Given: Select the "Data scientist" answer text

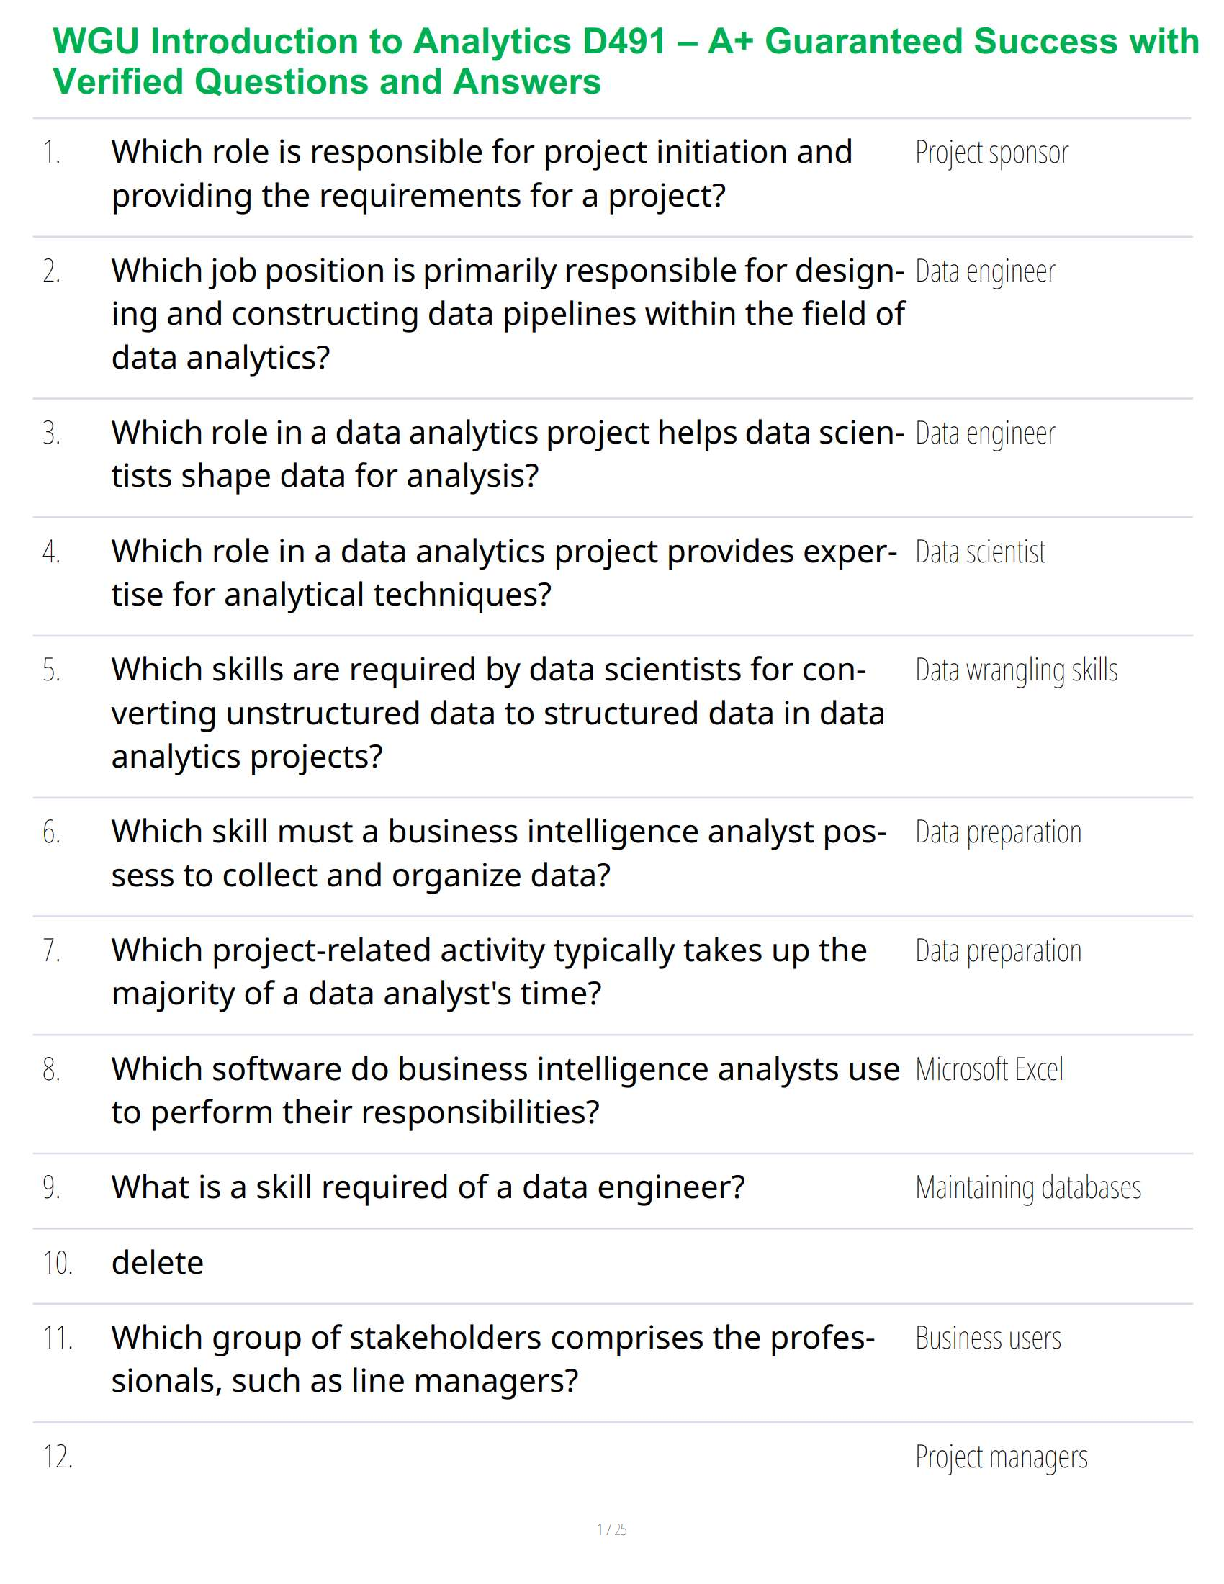Looking at the screenshot, I should pos(980,552).
